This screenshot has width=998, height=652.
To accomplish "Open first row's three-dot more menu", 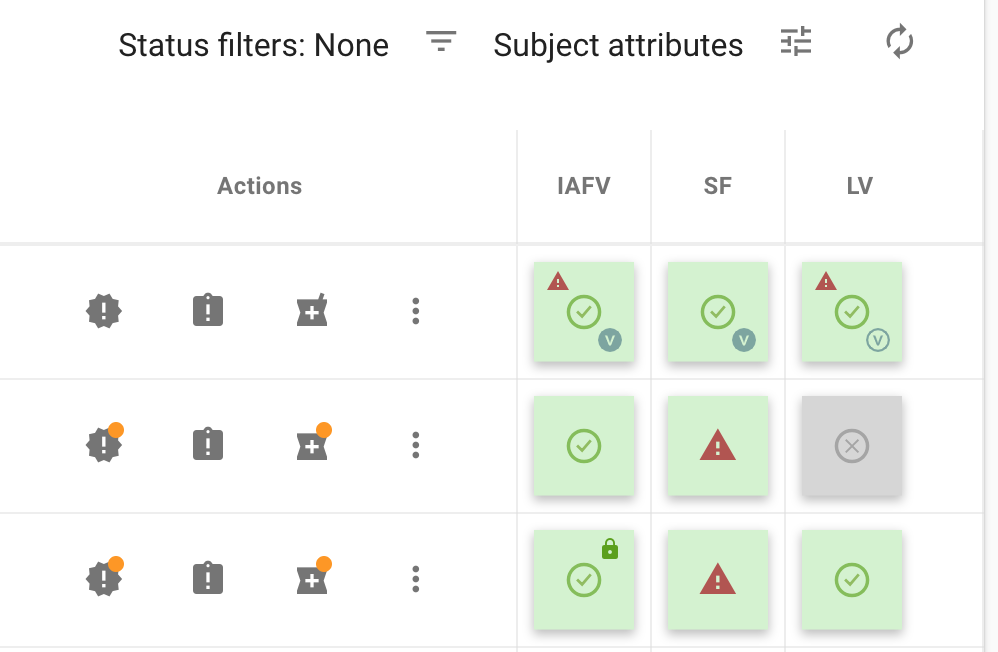I will point(416,312).
